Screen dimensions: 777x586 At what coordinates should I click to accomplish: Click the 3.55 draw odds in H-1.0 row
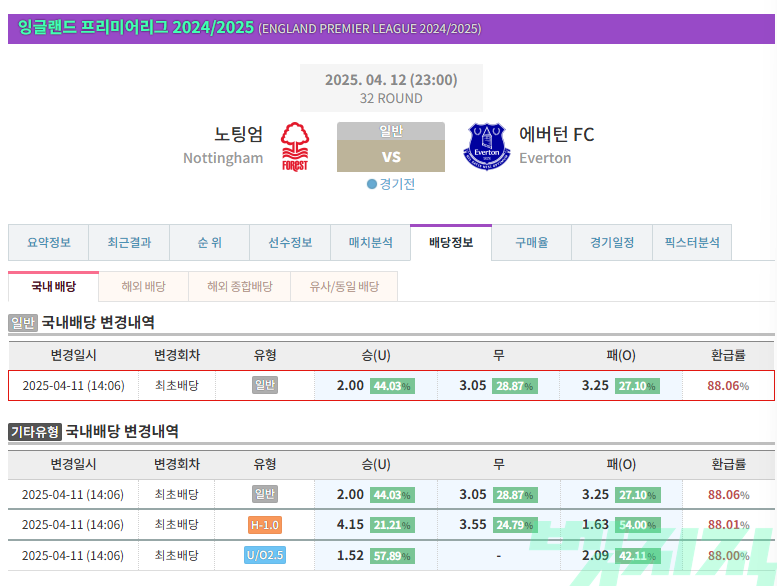tap(473, 525)
